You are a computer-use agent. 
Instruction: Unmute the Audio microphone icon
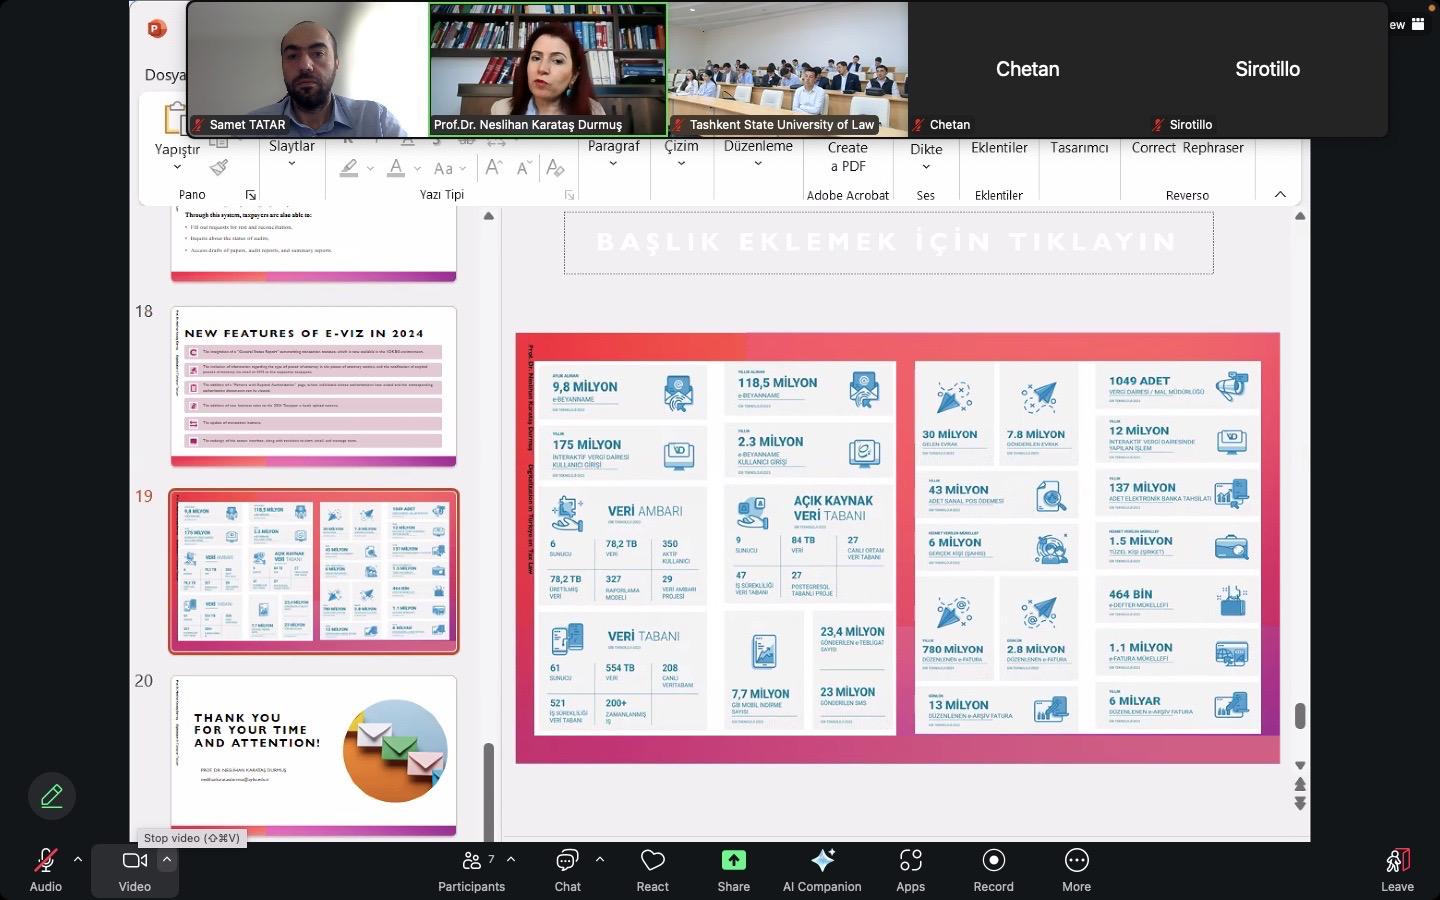[x=45, y=861]
